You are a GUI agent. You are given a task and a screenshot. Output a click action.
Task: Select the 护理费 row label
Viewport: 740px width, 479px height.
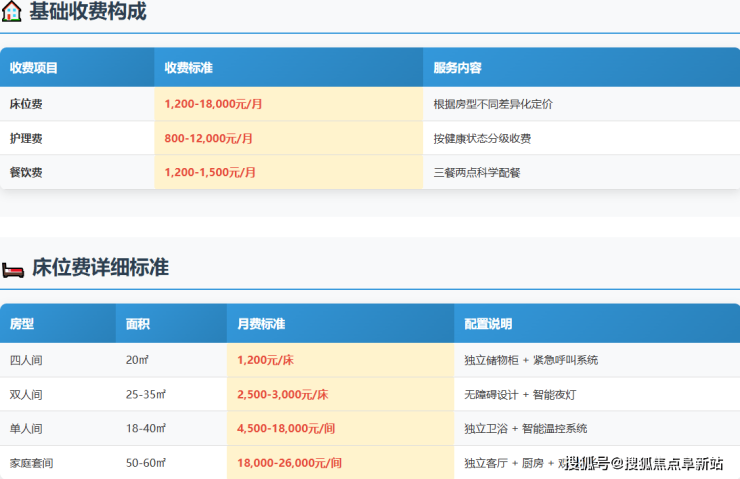[26, 138]
